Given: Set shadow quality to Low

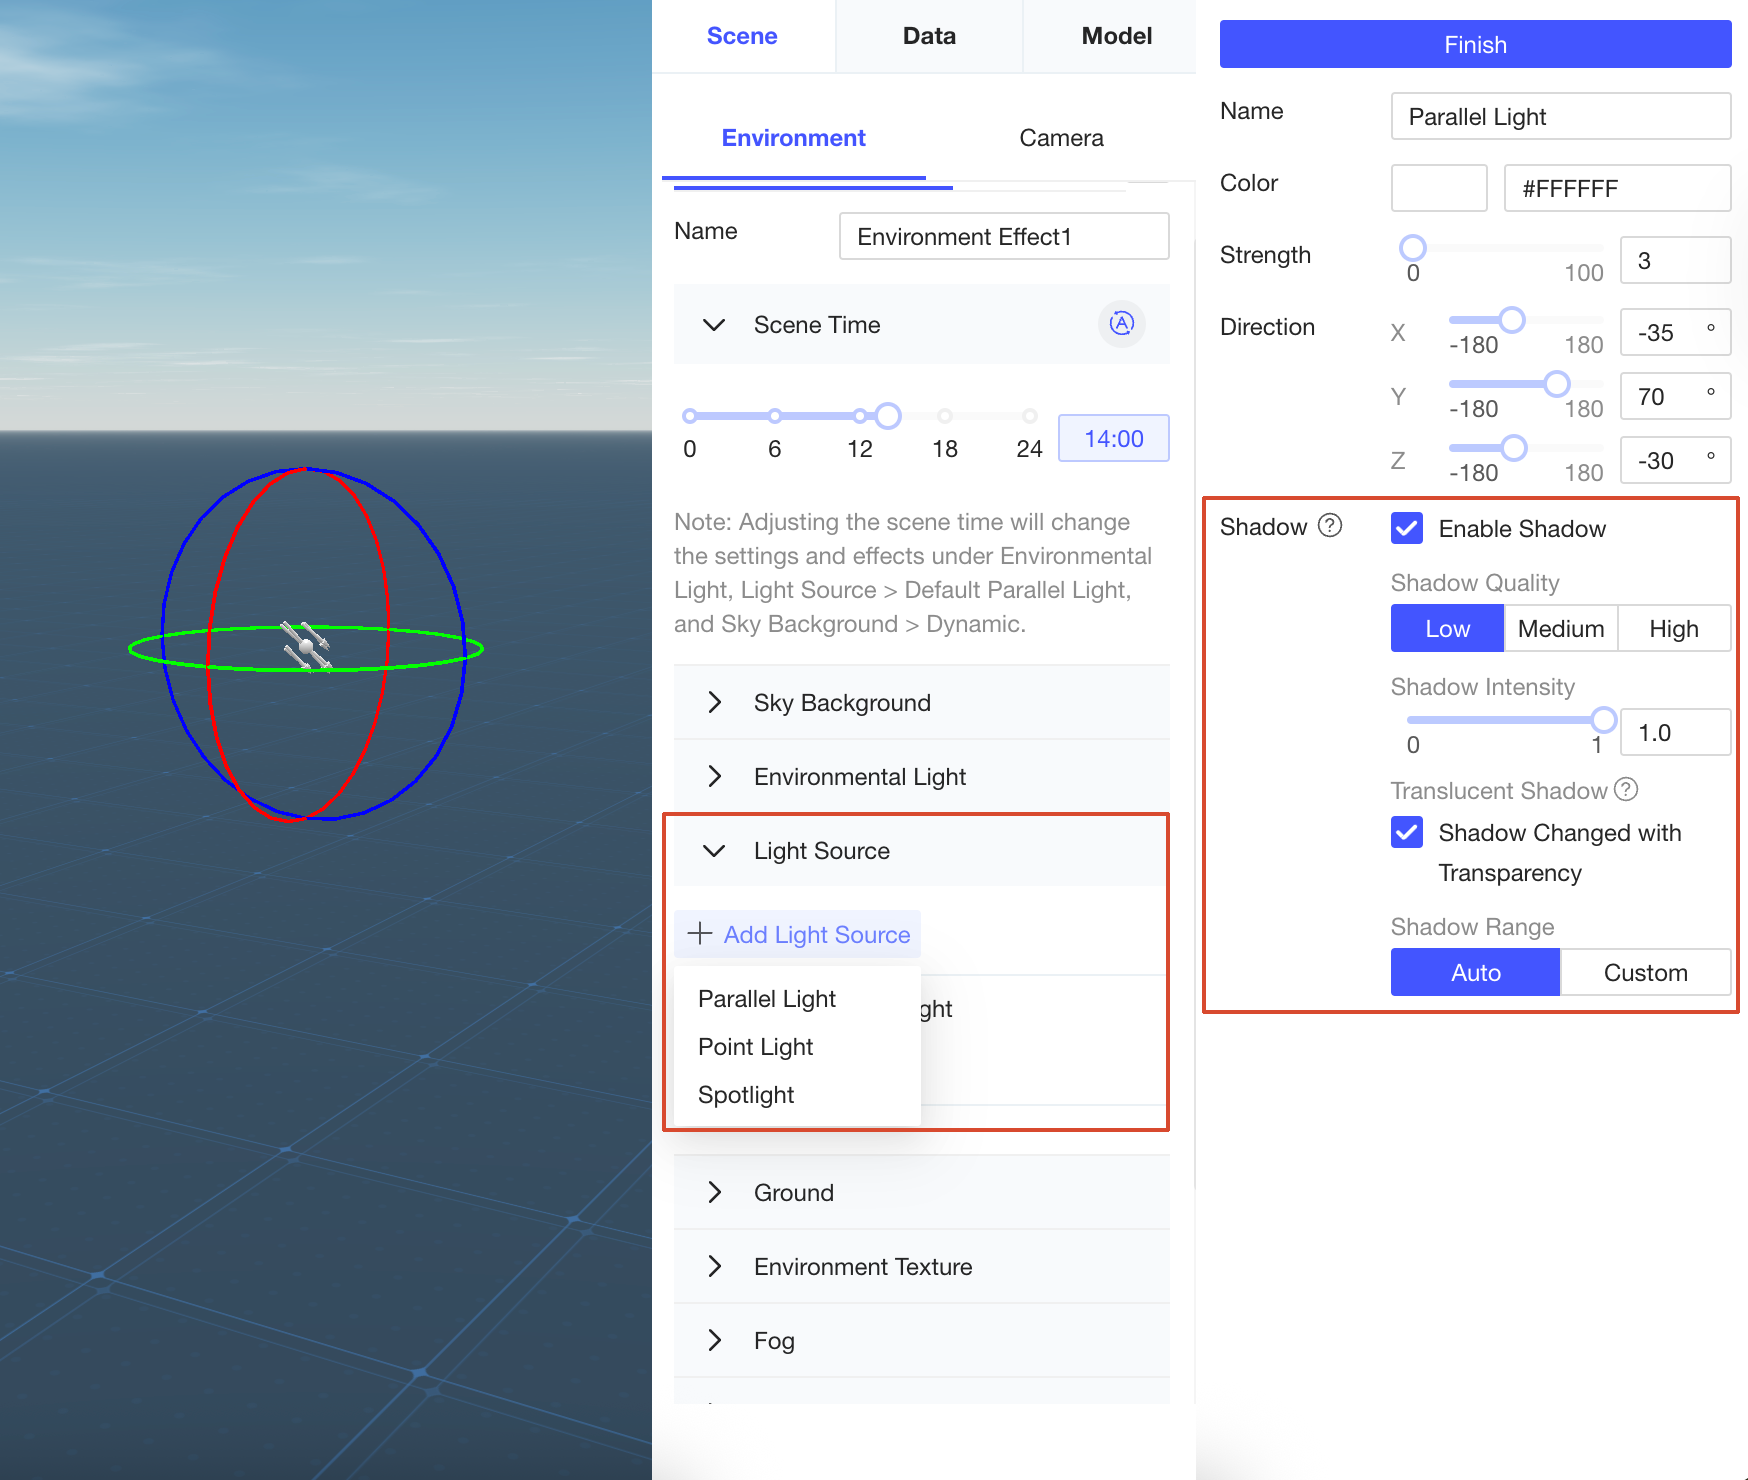Looking at the screenshot, I should tap(1447, 628).
